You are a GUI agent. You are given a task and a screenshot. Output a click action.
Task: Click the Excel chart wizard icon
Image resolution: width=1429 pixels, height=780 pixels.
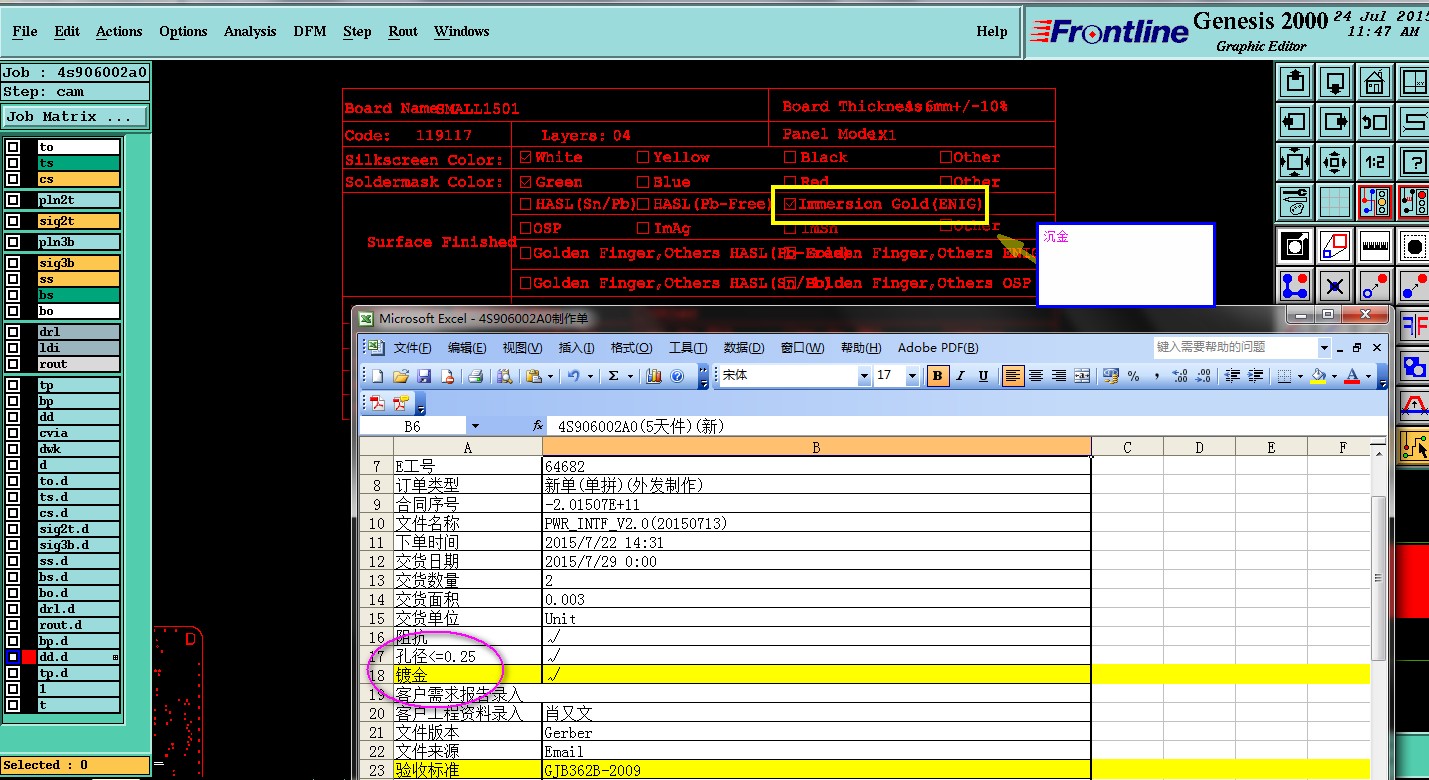coord(655,376)
